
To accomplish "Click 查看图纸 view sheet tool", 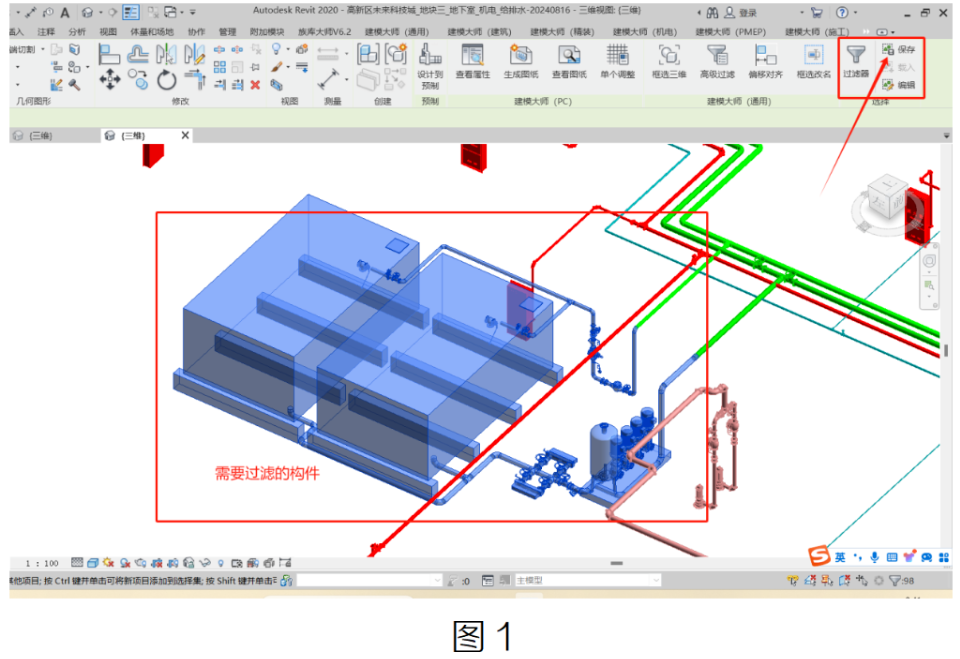I will click(x=569, y=62).
